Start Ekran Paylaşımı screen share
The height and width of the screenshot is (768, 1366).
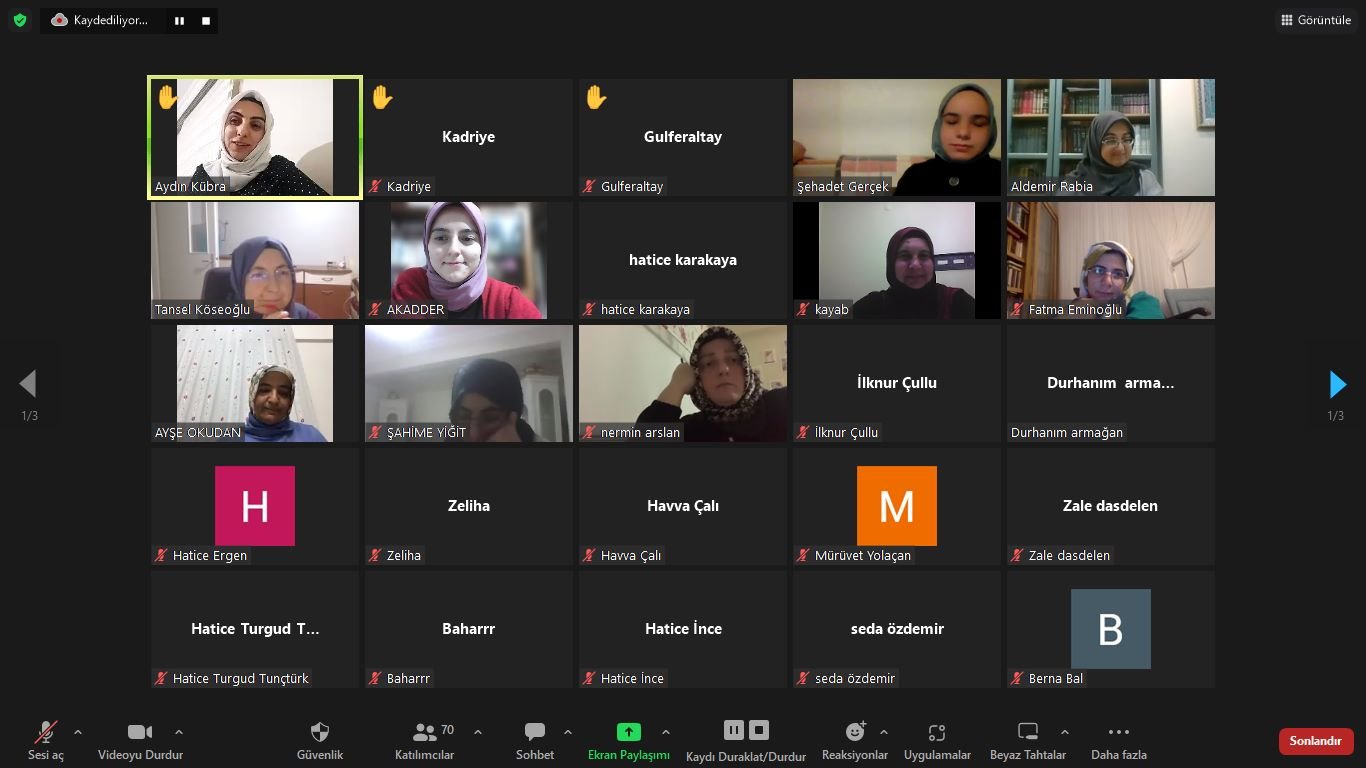[x=629, y=741]
